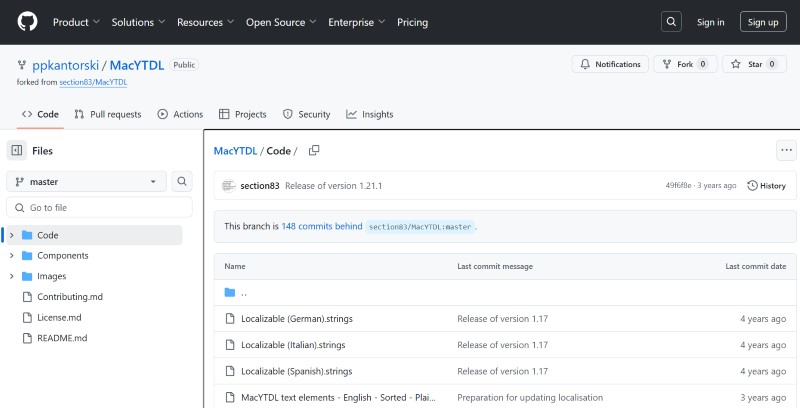Collapse the file tree panel icon

[17, 150]
